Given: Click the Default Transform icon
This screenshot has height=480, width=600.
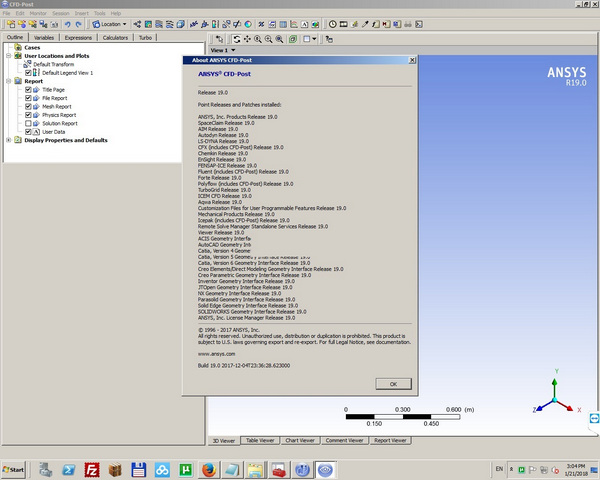Looking at the screenshot, I should [x=28, y=64].
